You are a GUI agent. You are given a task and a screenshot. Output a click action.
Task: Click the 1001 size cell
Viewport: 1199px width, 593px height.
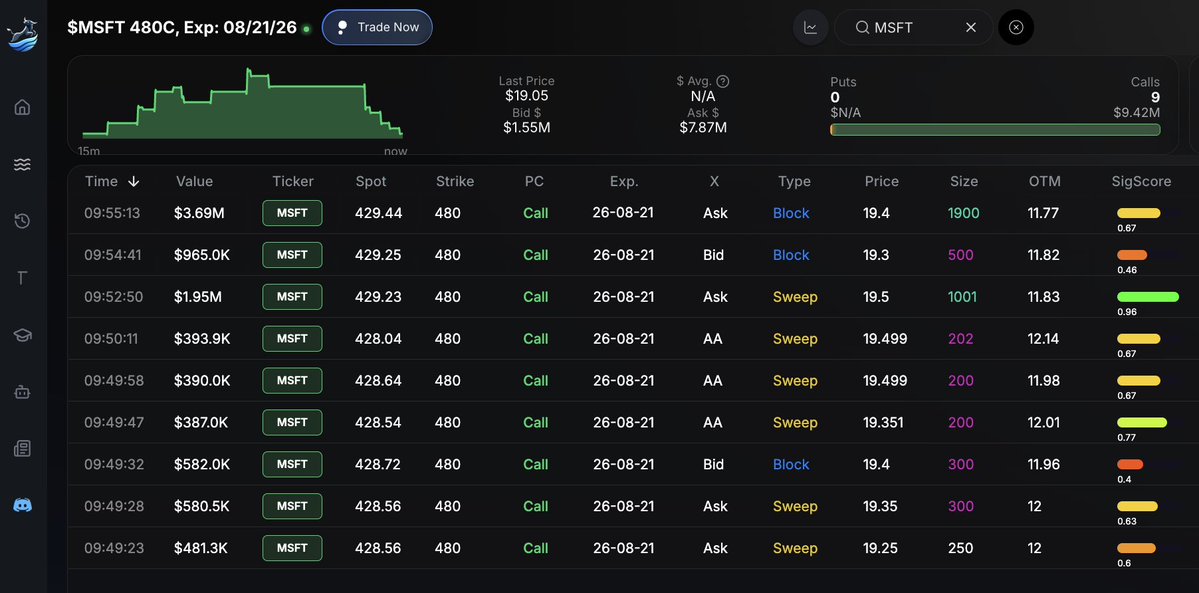963,297
